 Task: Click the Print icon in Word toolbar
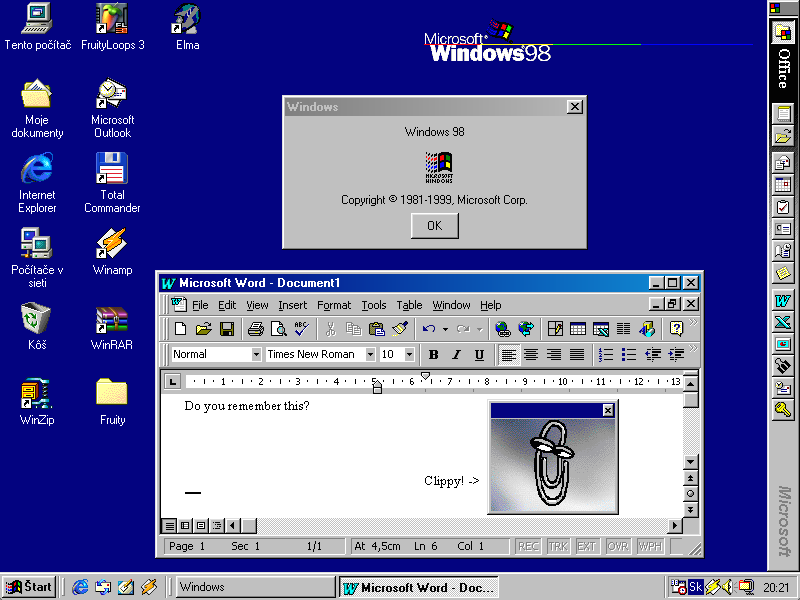(x=256, y=329)
